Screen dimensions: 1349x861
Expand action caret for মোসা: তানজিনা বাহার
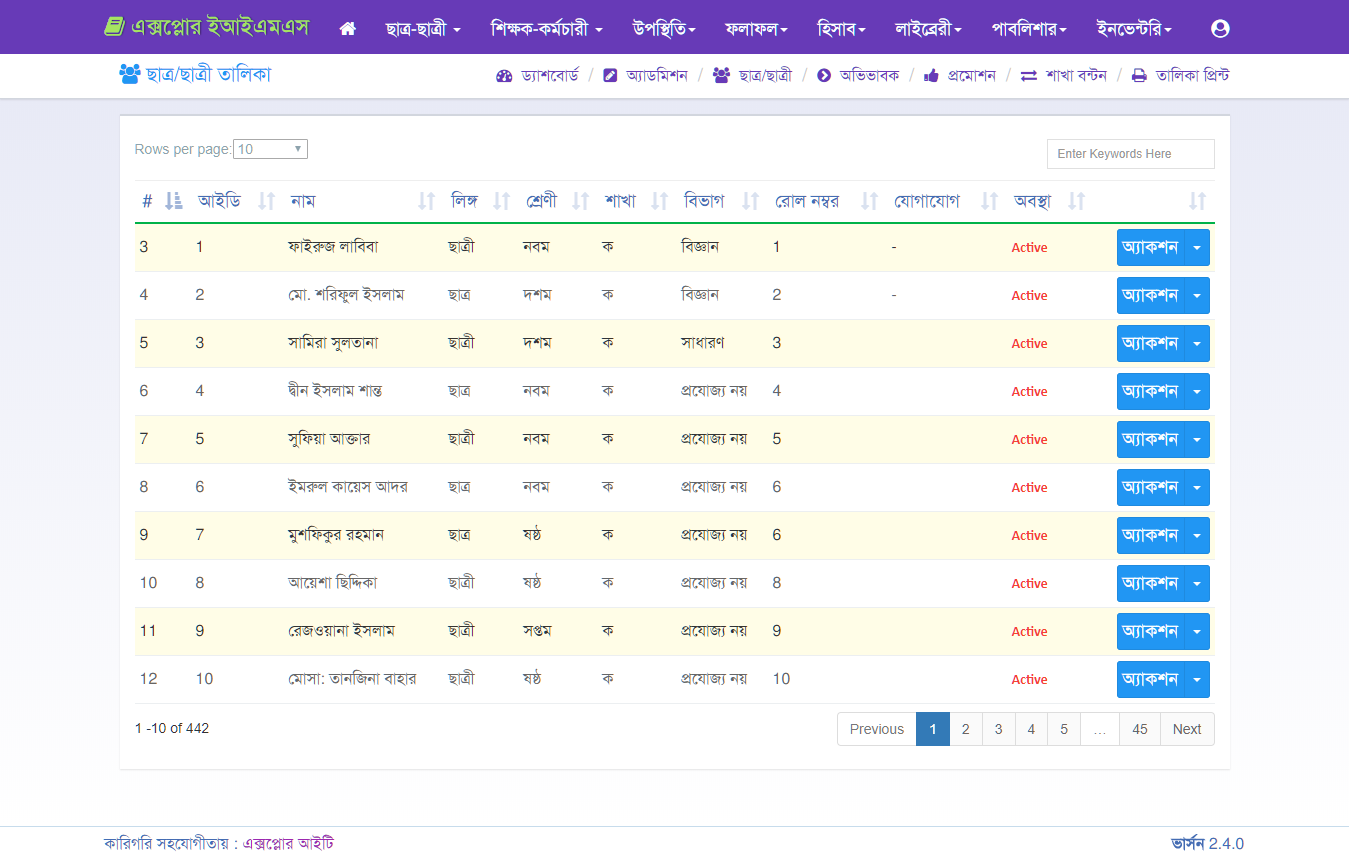[x=1197, y=679]
